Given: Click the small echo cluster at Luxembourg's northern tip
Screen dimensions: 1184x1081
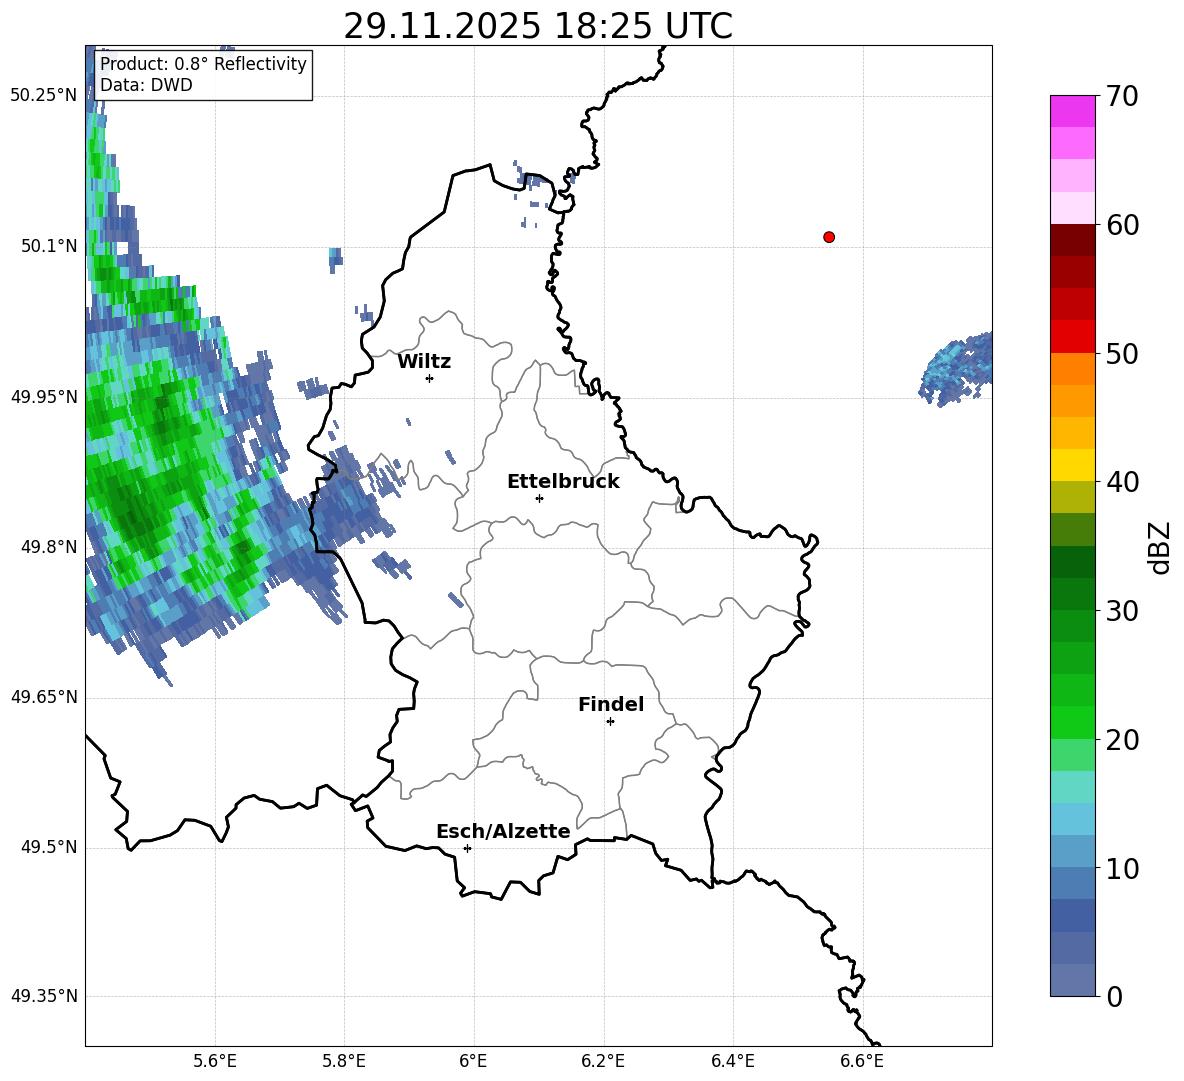Looking at the screenshot, I should coord(532,192).
